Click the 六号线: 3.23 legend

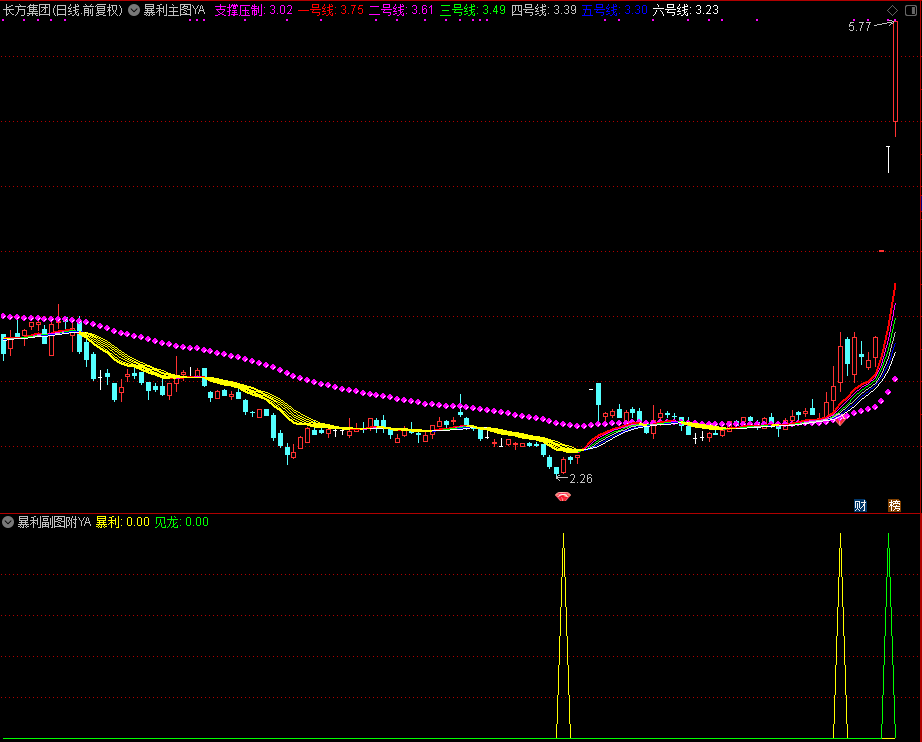coord(686,10)
